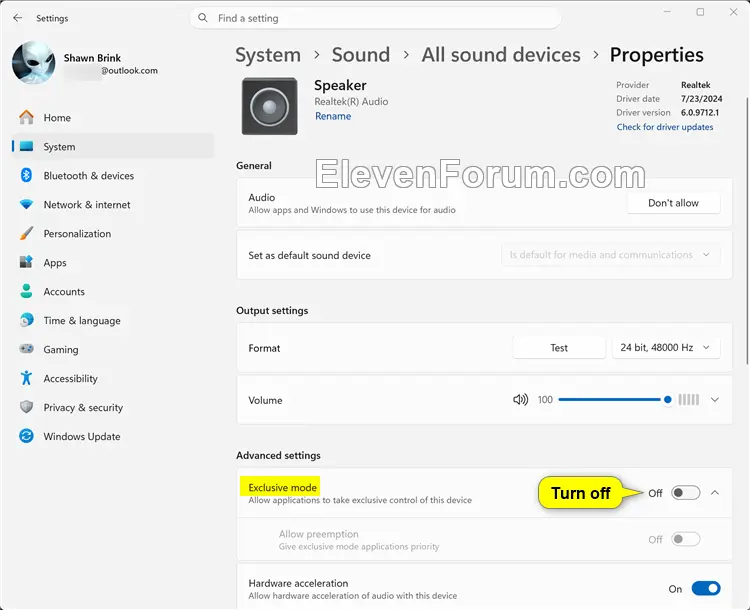Click driver date 7/23/2024 text

(x=701, y=99)
